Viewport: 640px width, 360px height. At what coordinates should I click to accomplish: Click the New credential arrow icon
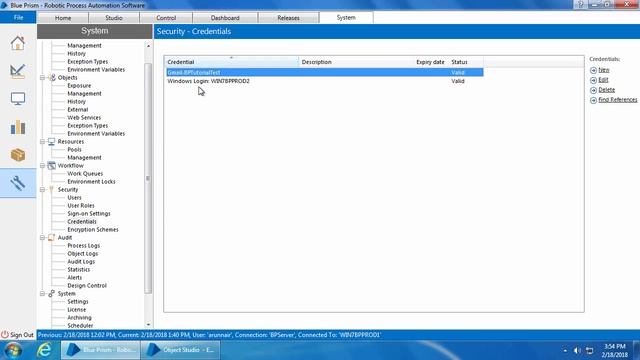pyautogui.click(x=593, y=70)
